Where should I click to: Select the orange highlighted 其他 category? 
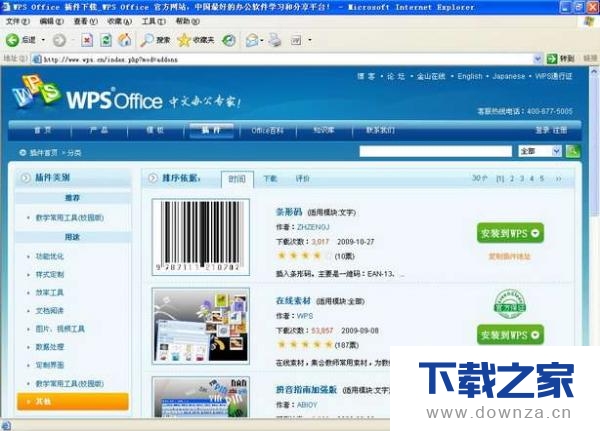tap(73, 402)
